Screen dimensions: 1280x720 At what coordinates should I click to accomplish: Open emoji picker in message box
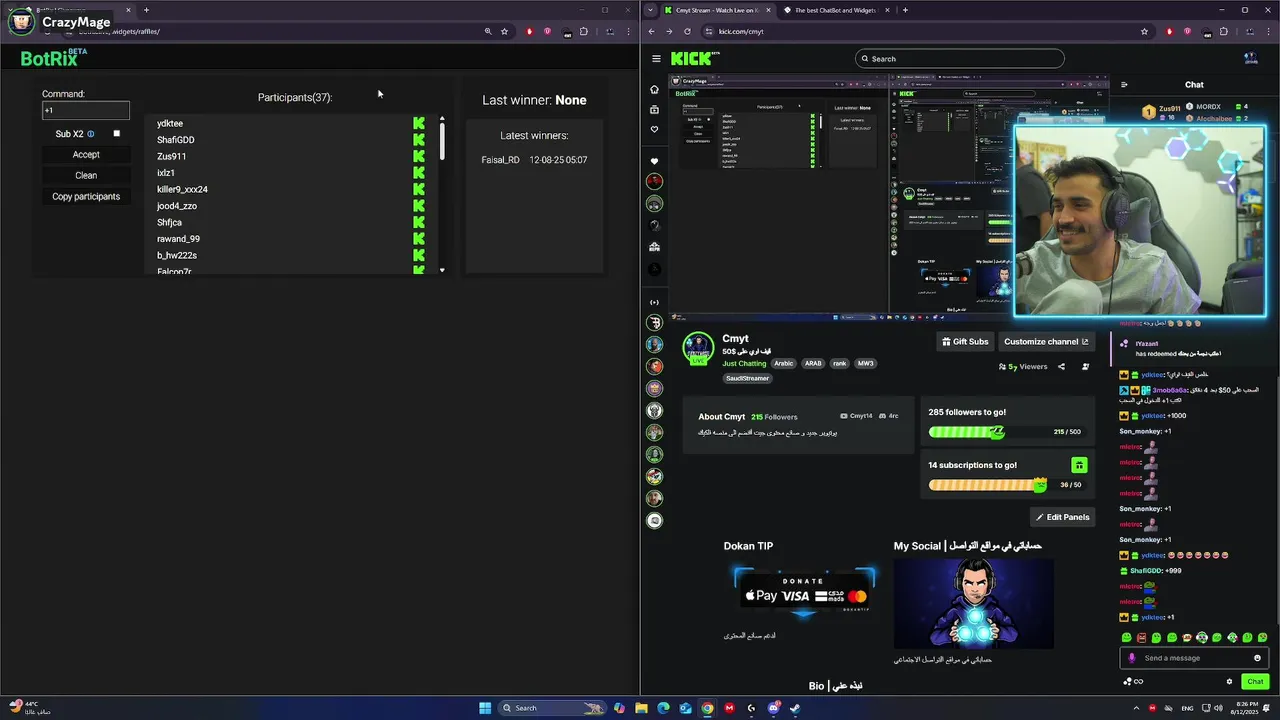(1257, 658)
